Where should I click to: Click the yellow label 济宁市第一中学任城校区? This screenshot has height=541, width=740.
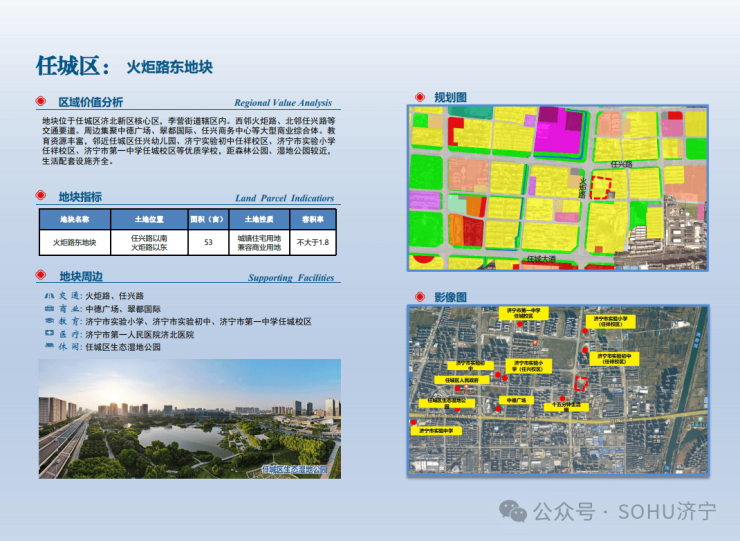tap(523, 313)
